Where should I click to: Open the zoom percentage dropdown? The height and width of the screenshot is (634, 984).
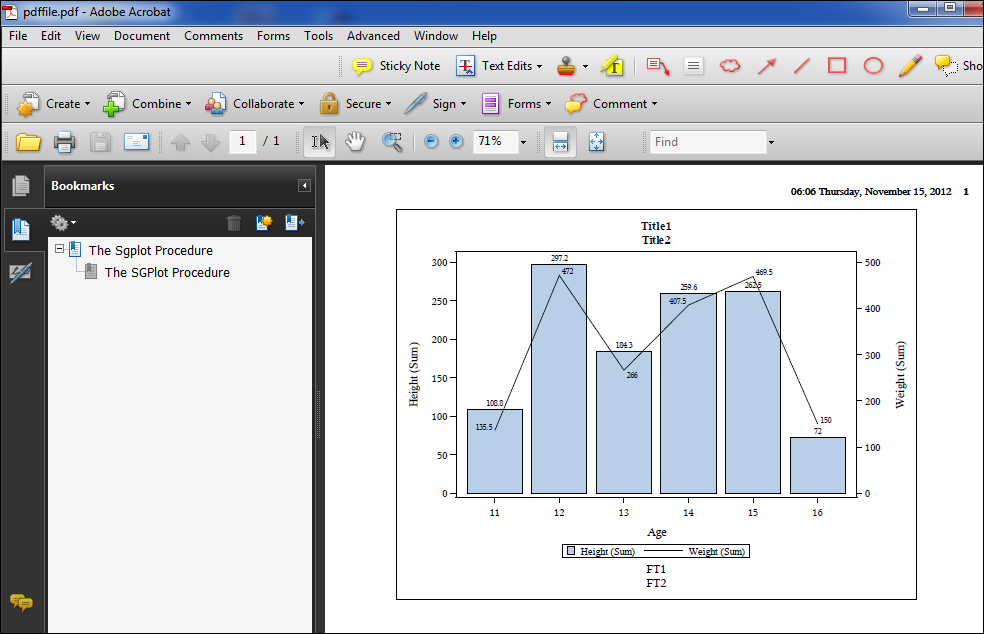pos(523,143)
